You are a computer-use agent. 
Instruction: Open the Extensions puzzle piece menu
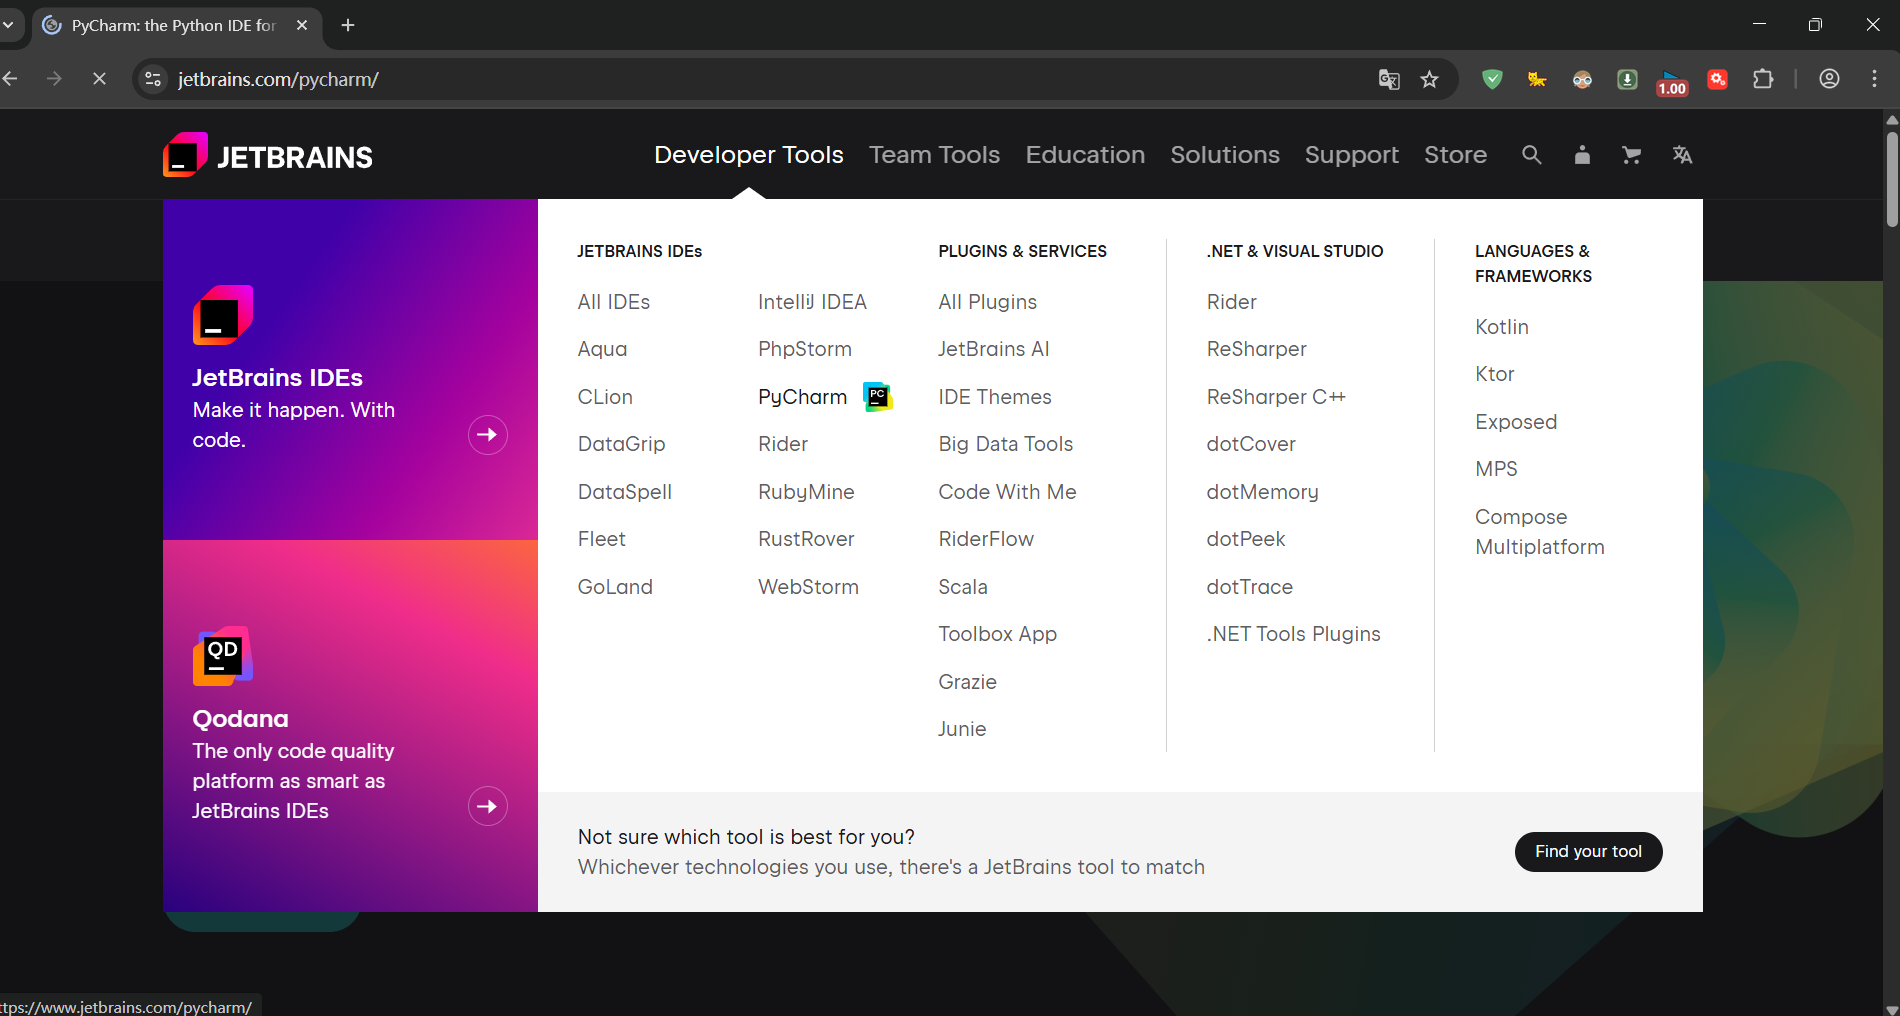1763,79
